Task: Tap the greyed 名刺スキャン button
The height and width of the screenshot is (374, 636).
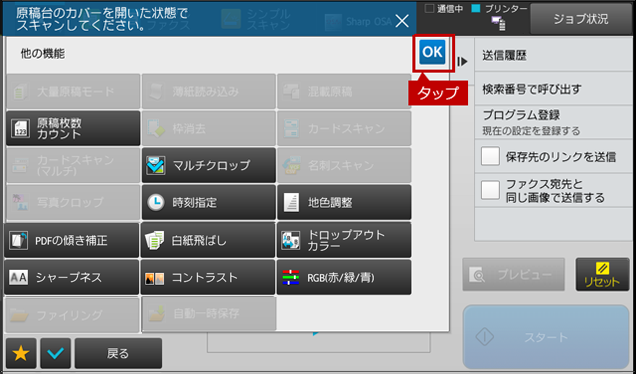Action: tap(344, 165)
